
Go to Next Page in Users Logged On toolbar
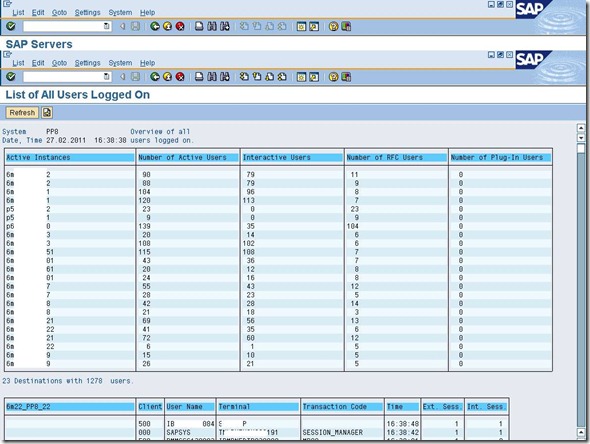pos(269,77)
